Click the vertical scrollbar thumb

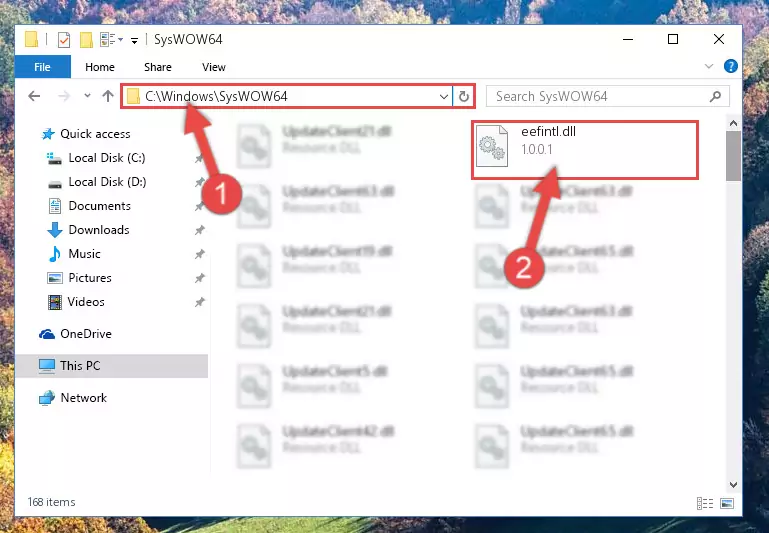(733, 156)
